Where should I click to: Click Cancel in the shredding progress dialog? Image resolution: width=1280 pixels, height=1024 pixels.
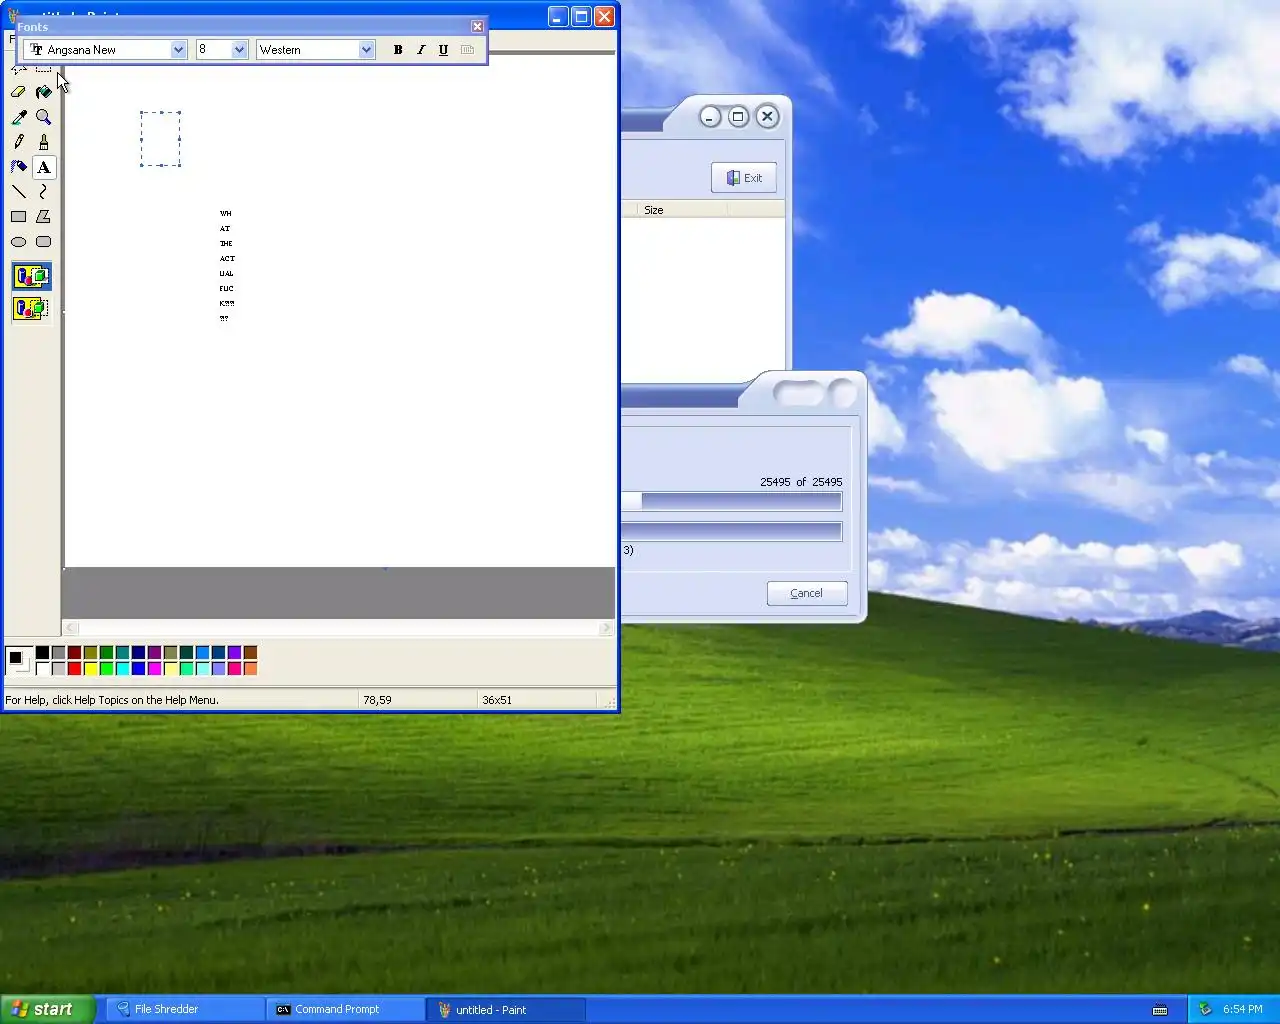[807, 593]
